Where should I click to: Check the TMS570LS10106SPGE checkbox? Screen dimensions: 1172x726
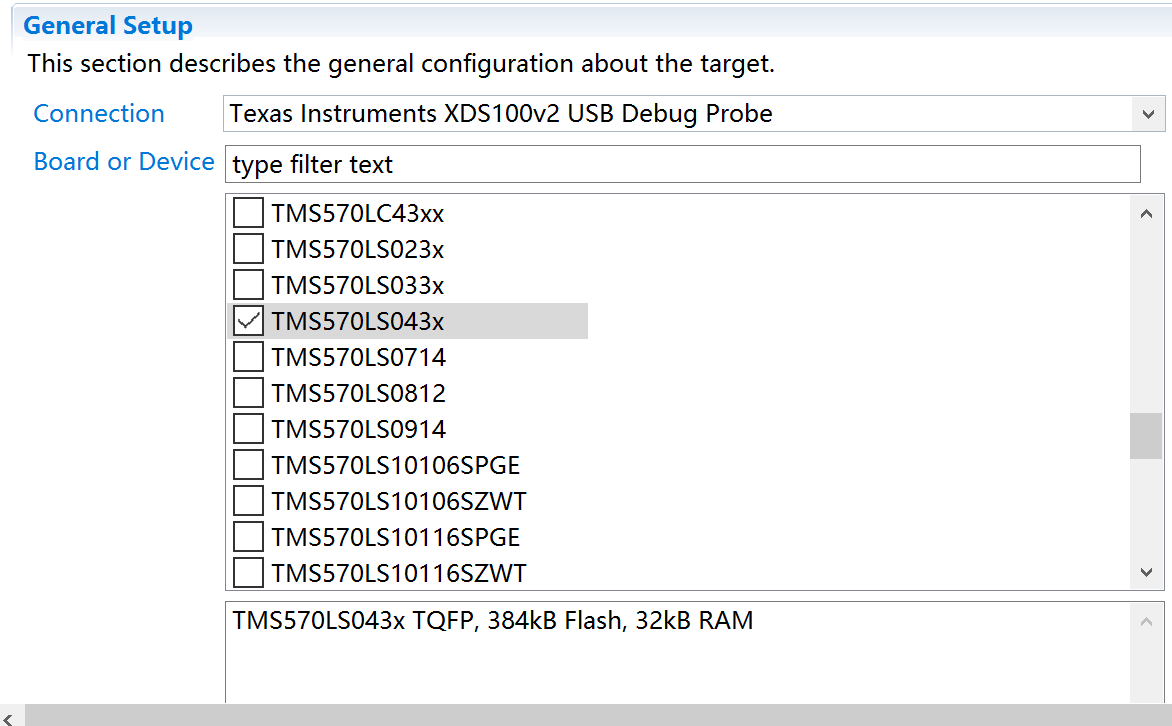click(248, 465)
